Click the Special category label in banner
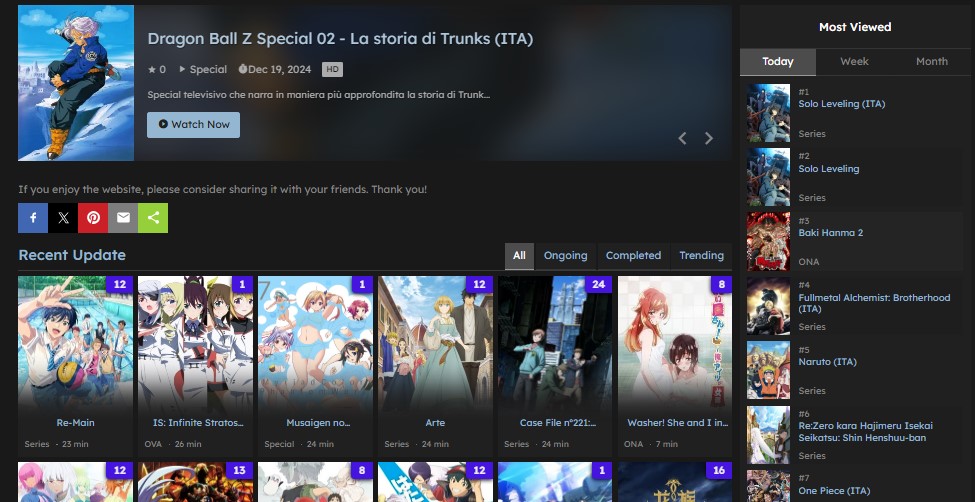The height and width of the screenshot is (502, 975). (x=208, y=70)
